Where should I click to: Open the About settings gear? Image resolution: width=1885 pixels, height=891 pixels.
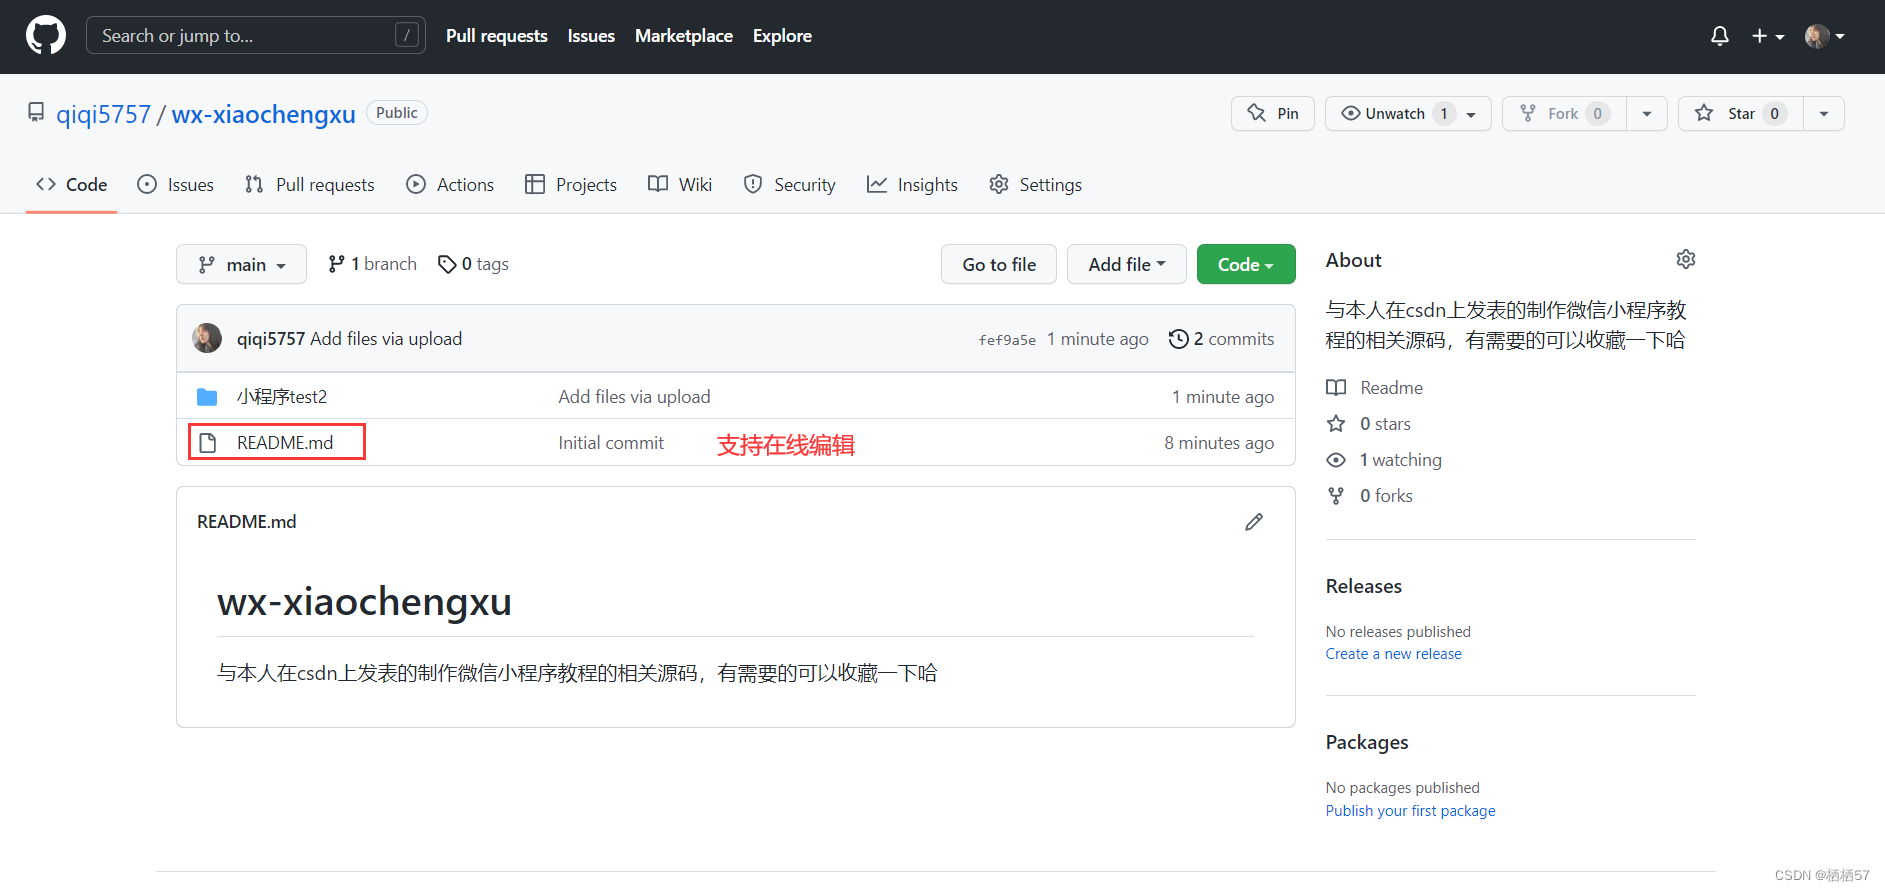pyautogui.click(x=1686, y=259)
